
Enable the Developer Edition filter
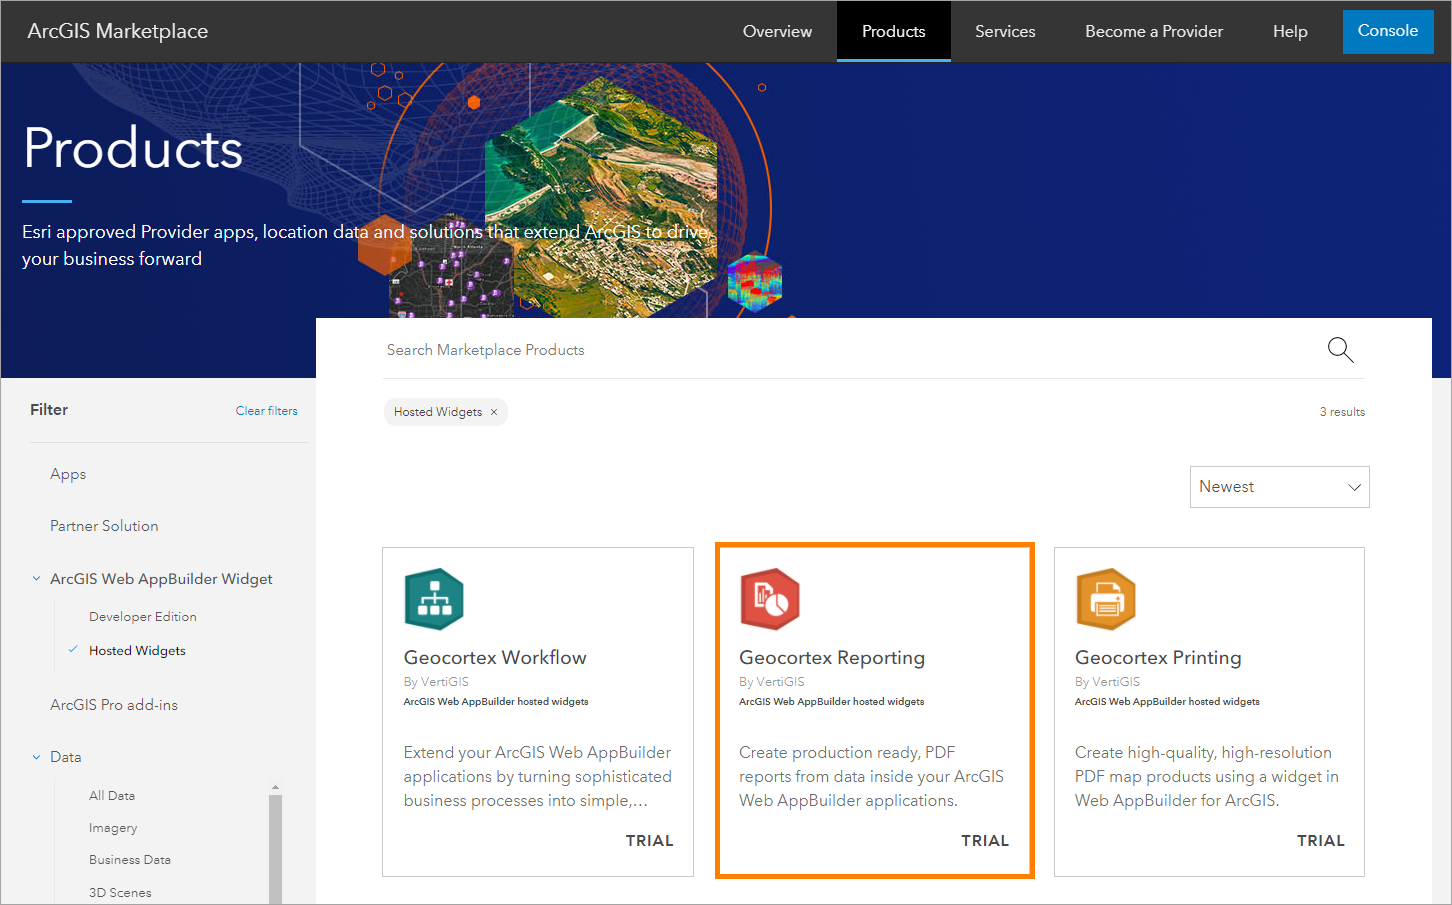click(x=142, y=616)
